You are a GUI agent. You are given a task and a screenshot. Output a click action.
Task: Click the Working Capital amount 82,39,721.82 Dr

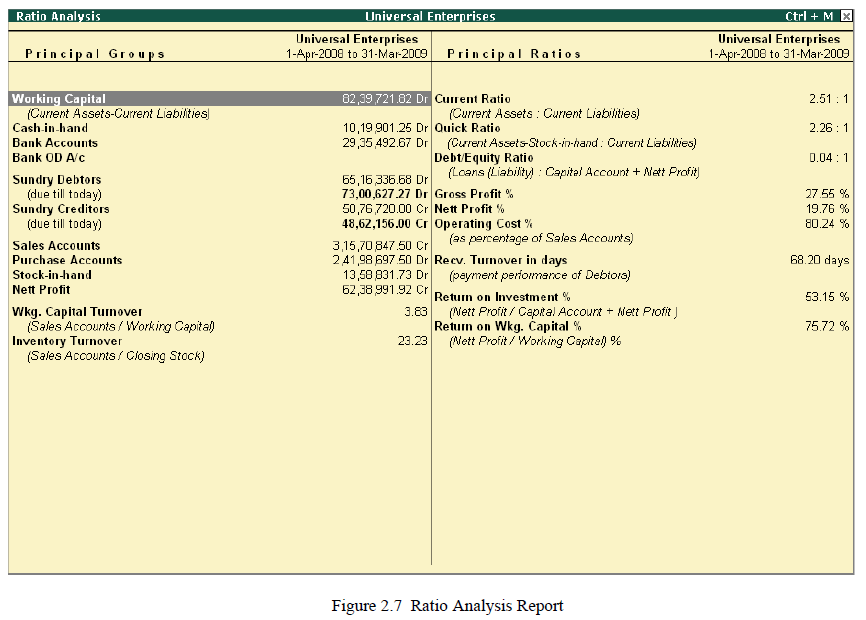385,99
